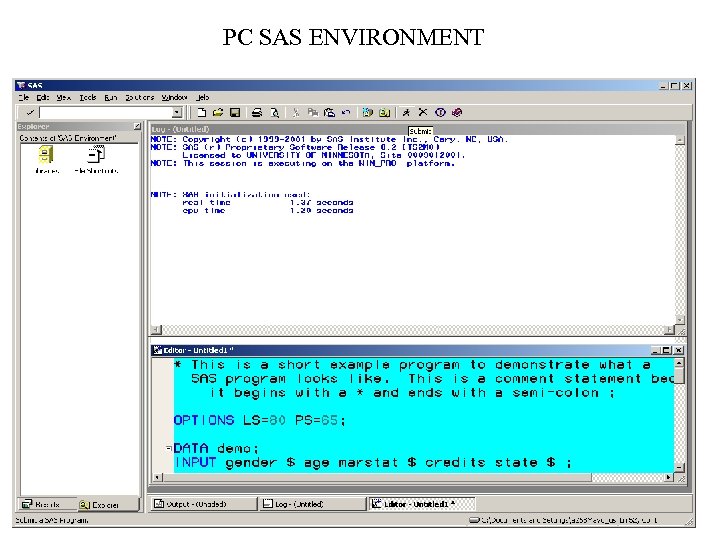The height and width of the screenshot is (540, 720).
Task: Print using the toolbar printer icon
Action: tap(257, 112)
